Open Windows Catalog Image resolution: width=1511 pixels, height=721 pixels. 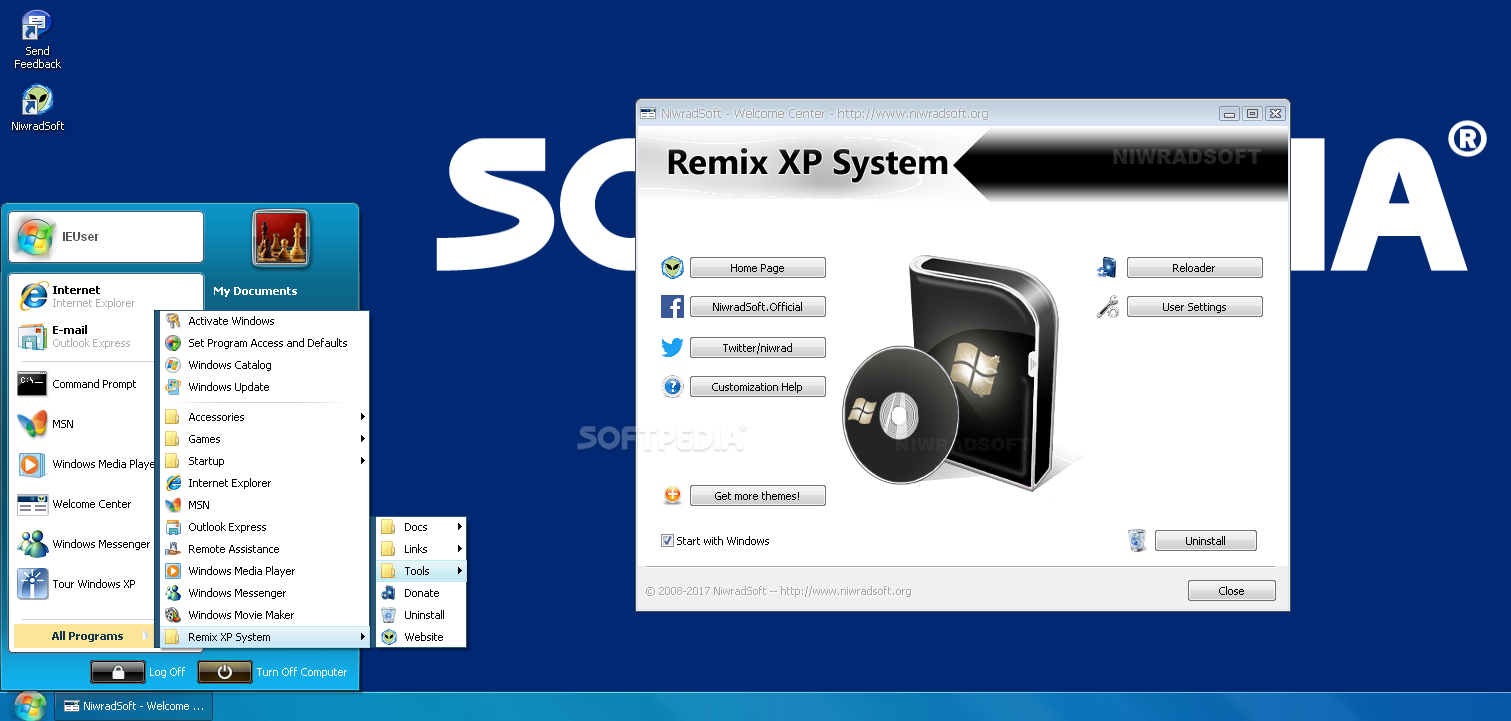265,365
